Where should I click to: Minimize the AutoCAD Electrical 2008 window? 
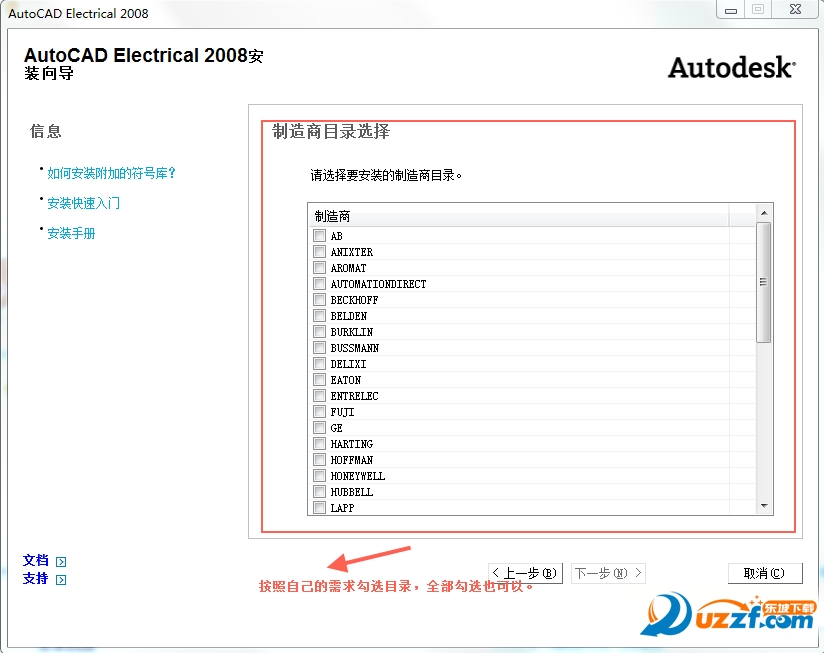click(731, 9)
